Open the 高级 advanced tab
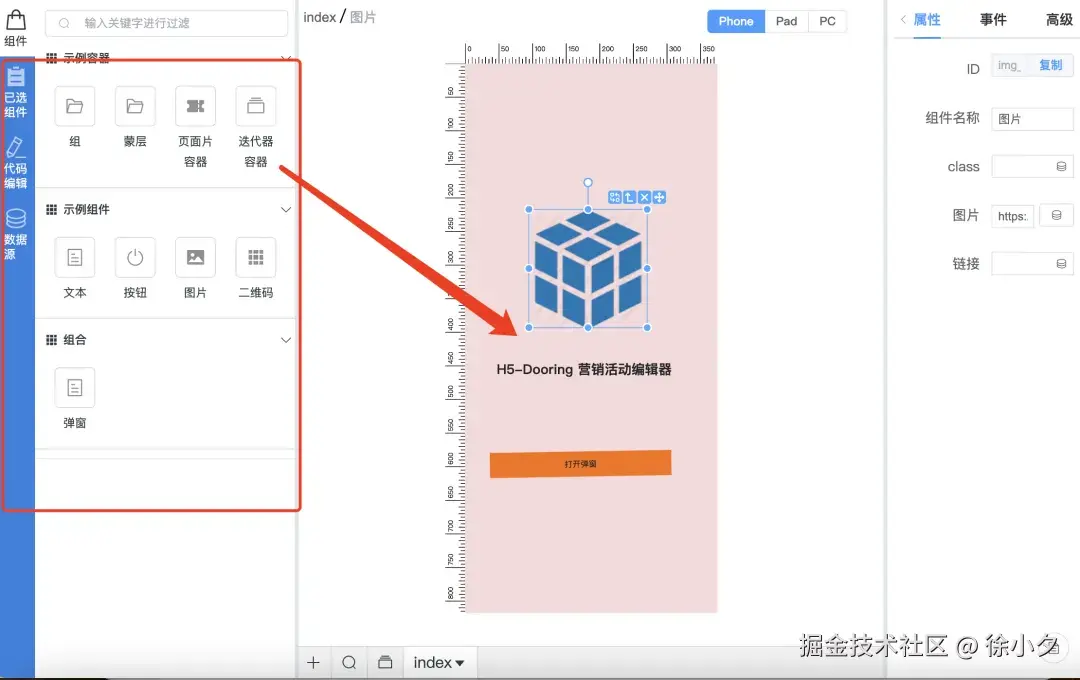Viewport: 1080px width, 680px height. [1059, 20]
